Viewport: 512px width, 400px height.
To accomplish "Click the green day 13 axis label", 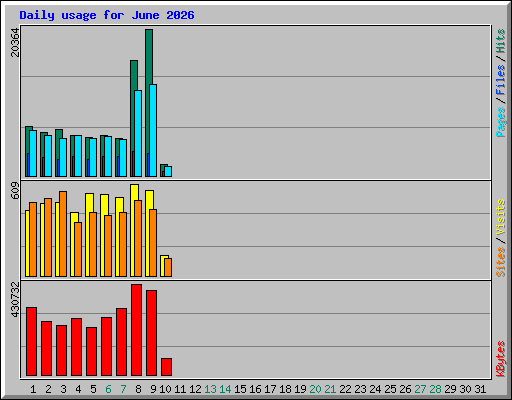I will 210,389.
